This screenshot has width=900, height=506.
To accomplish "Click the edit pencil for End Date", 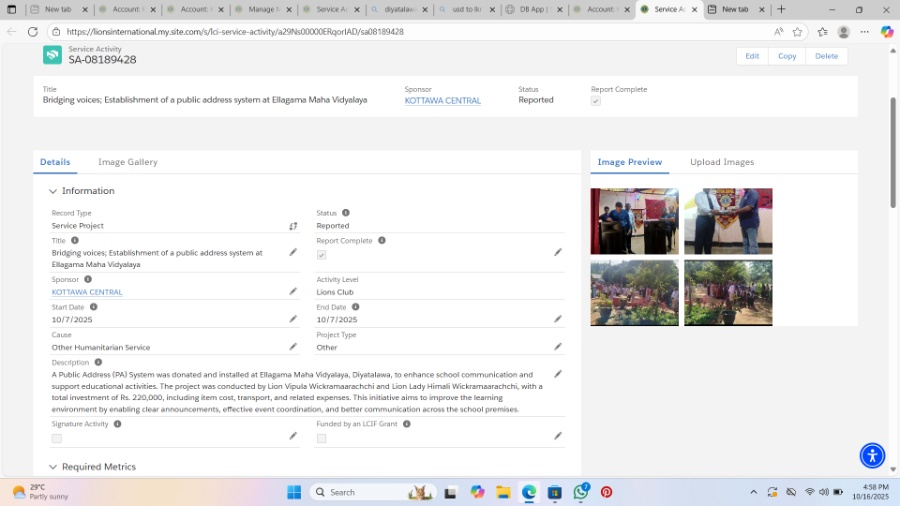I will click(x=558, y=319).
